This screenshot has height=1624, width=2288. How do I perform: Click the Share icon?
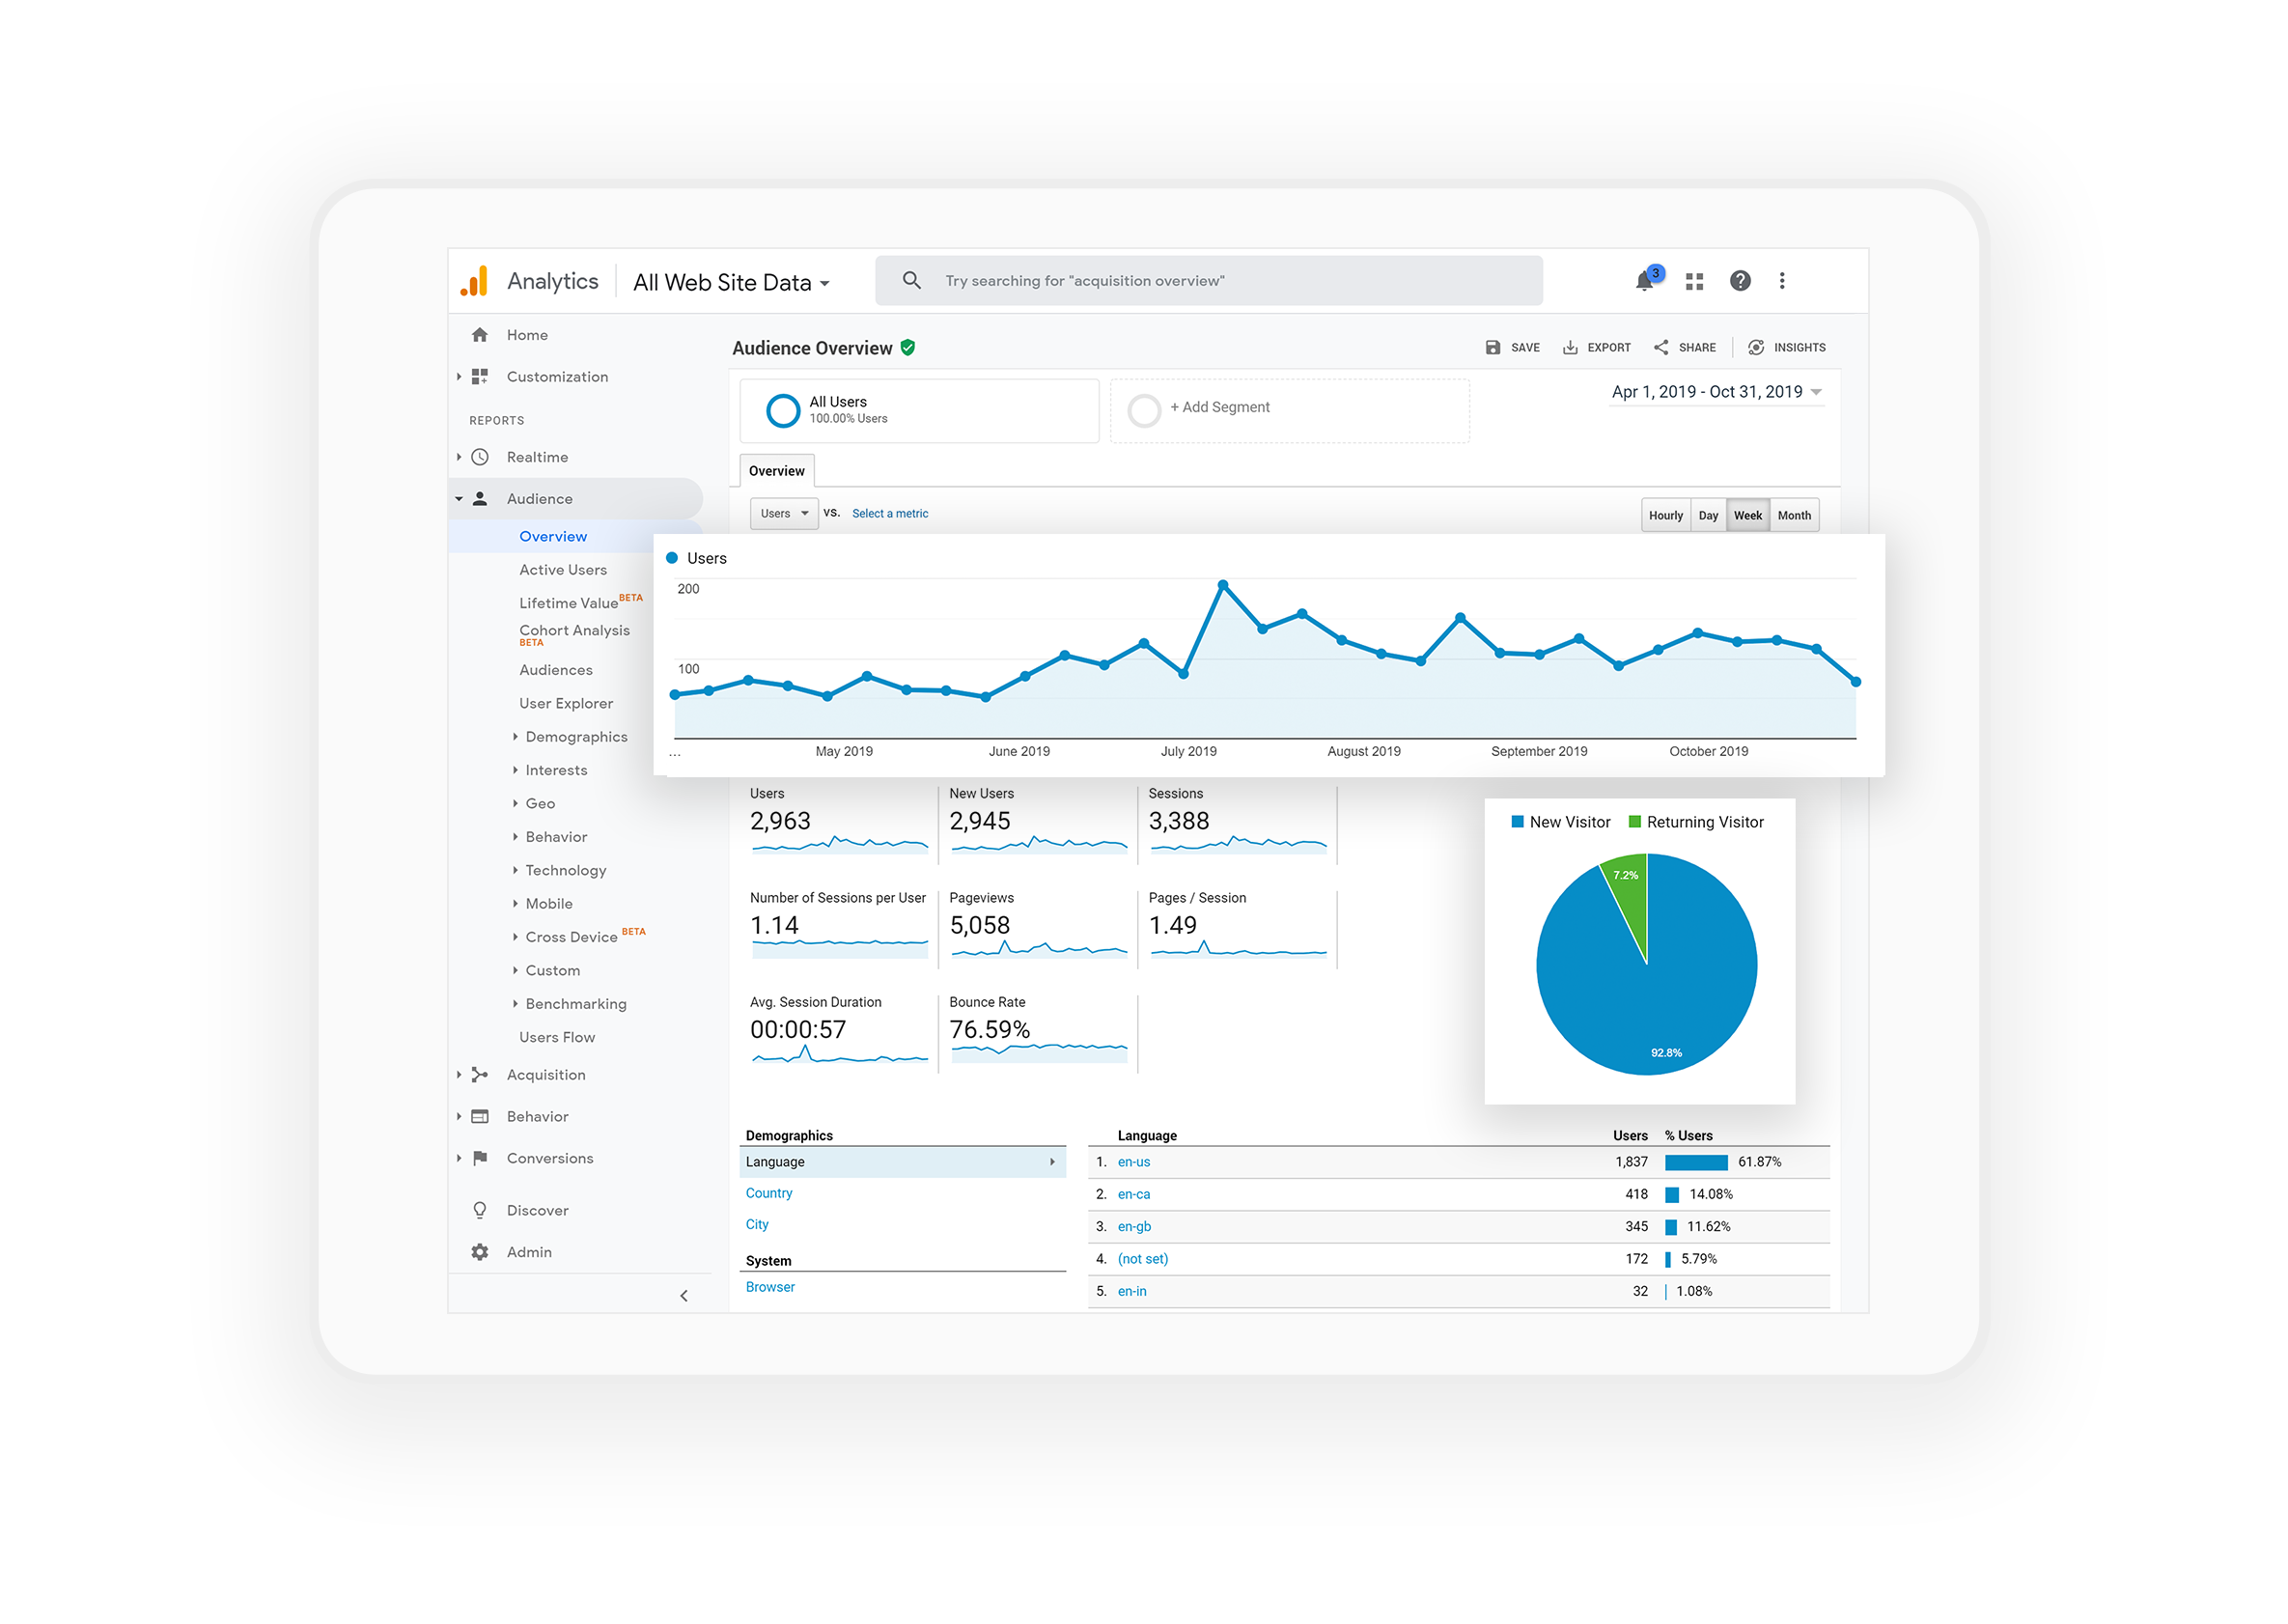(1661, 348)
